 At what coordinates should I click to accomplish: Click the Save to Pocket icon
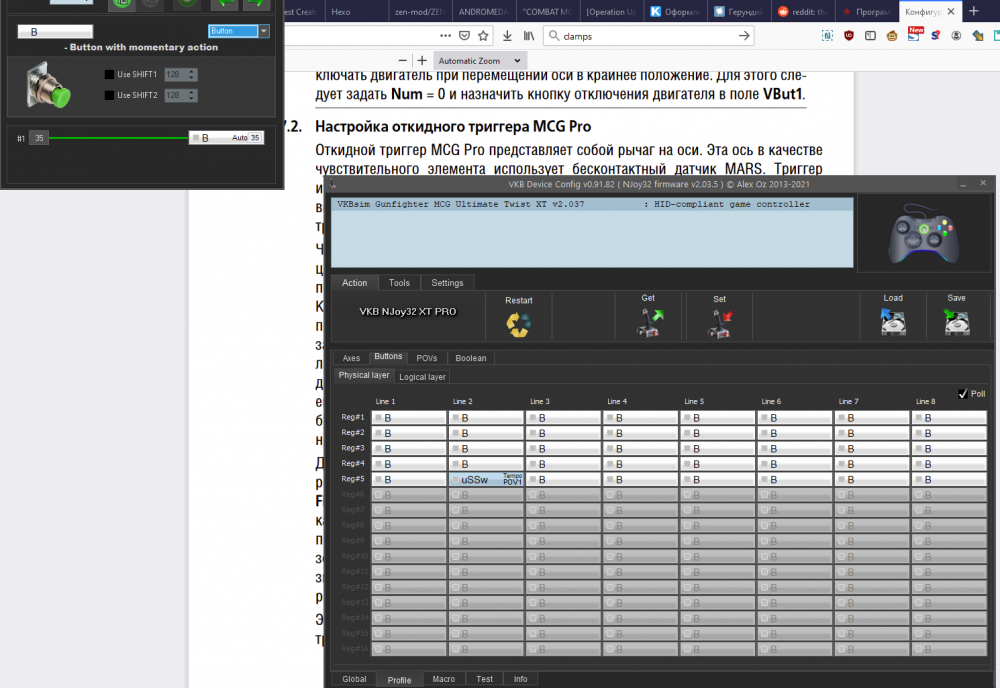[x=464, y=36]
